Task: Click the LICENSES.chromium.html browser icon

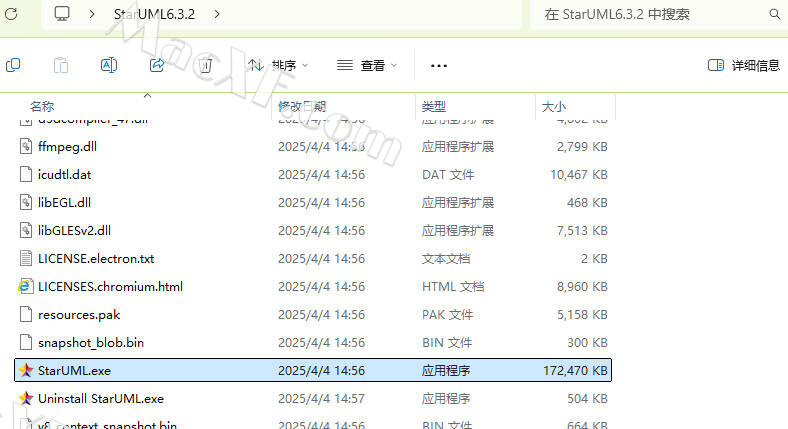Action: point(26,287)
